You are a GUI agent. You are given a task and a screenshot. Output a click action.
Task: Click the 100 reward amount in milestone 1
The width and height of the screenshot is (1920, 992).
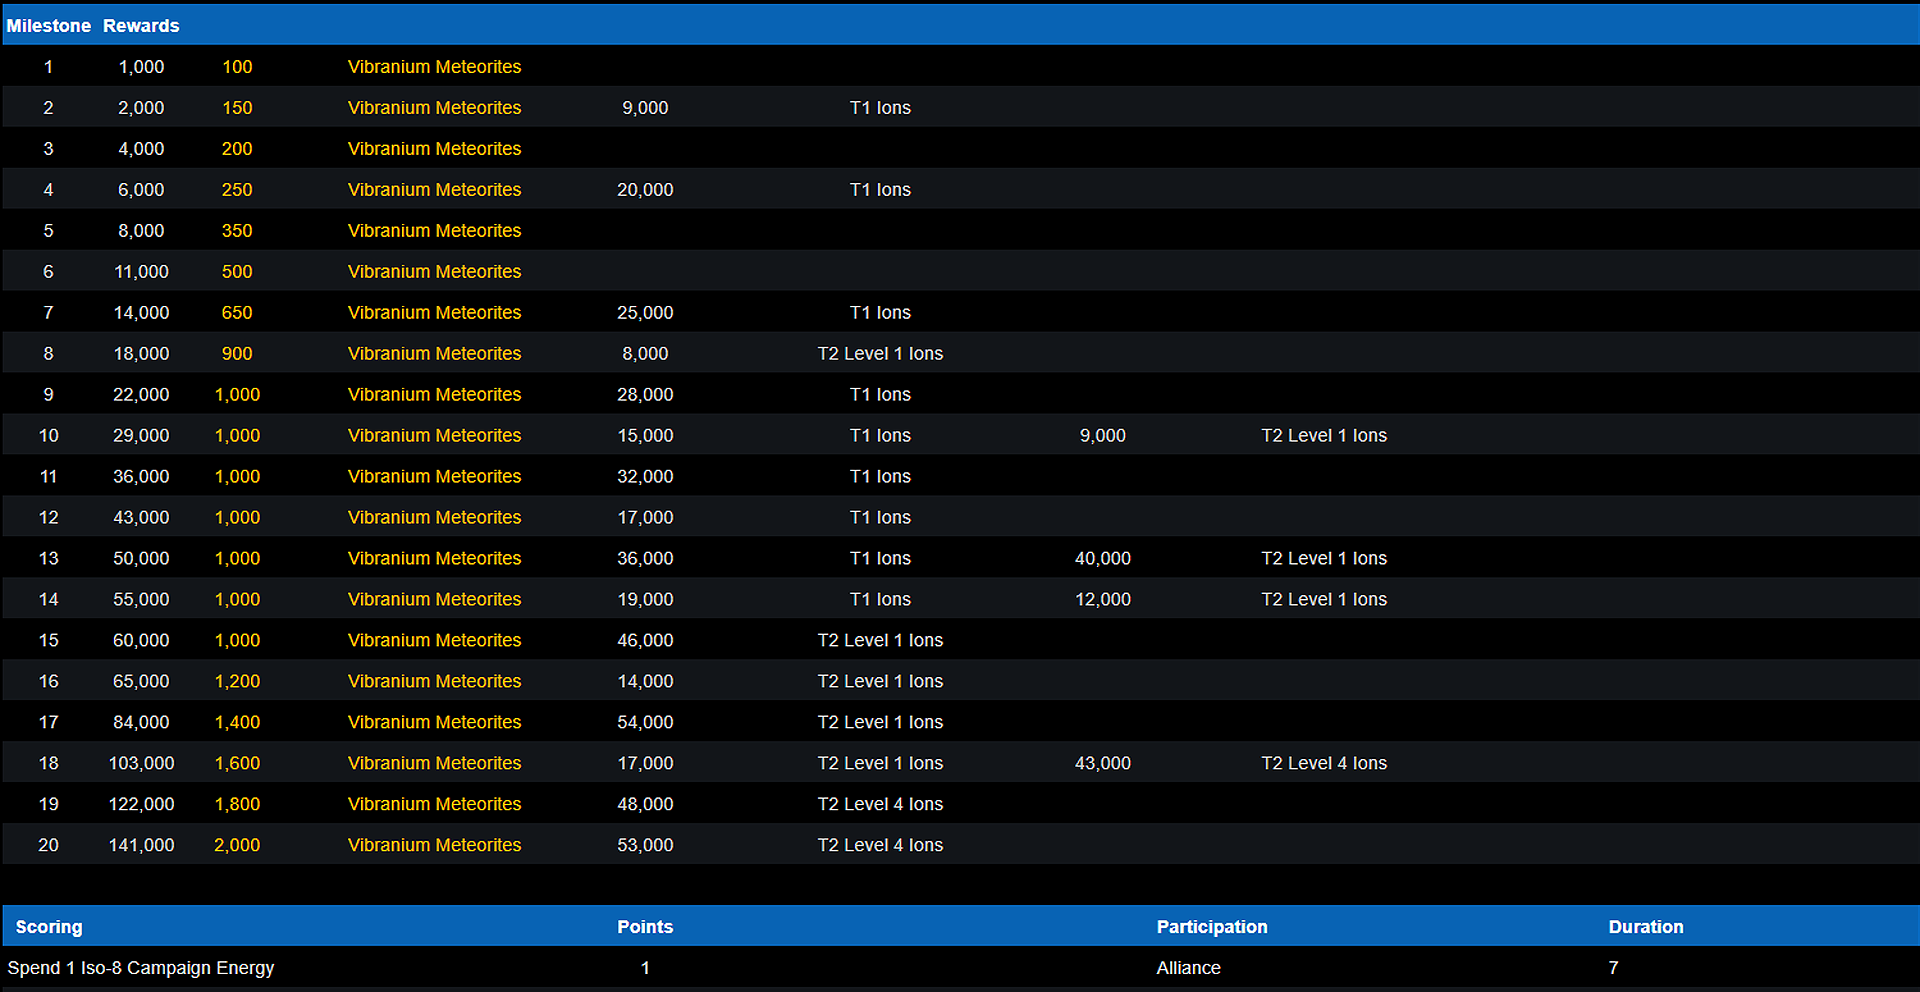coord(237,67)
